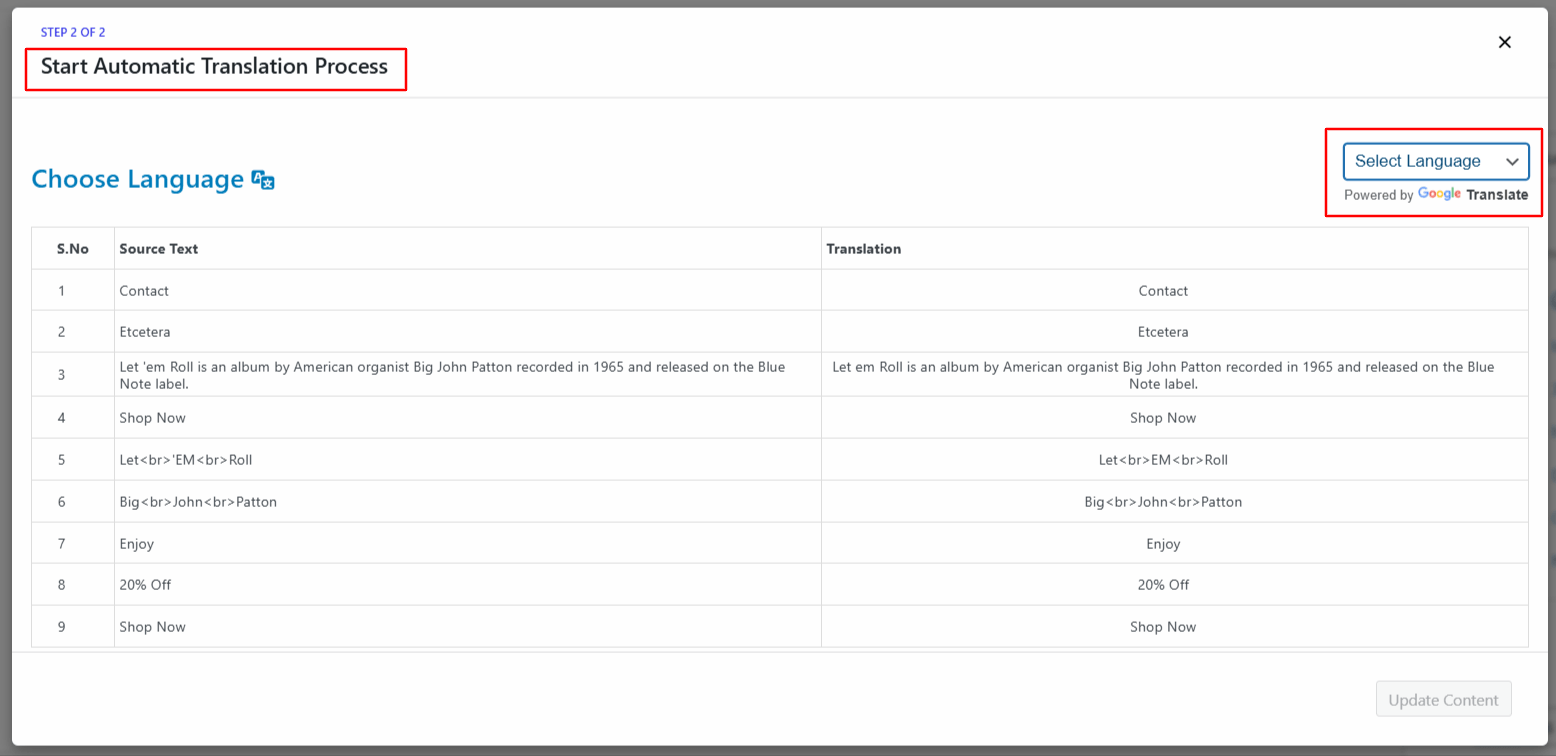
Task: Click the Step 2 of 2 label
Action: click(73, 33)
